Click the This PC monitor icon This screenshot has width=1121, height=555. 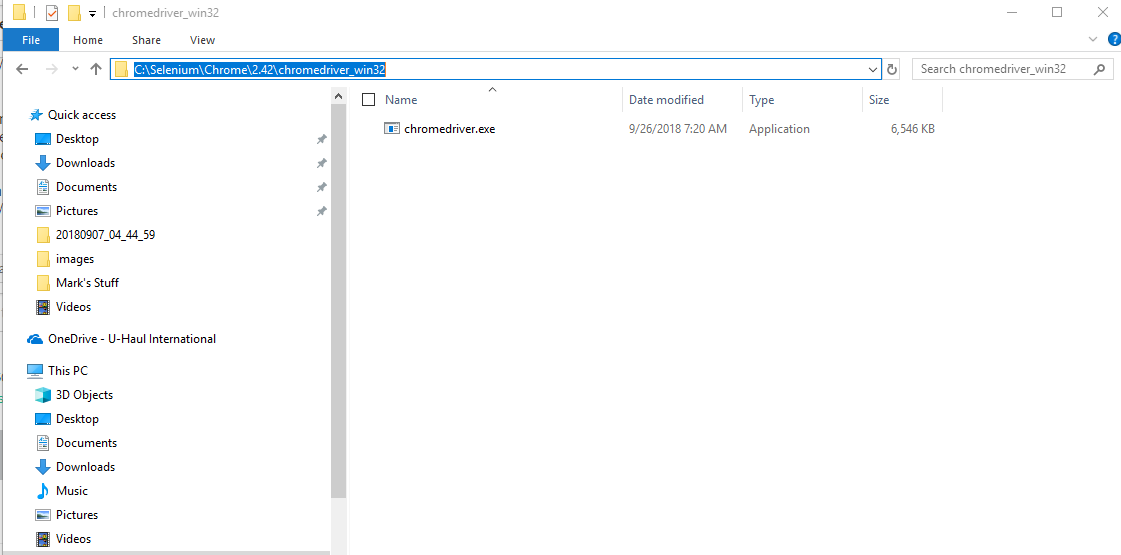pyautogui.click(x=34, y=370)
